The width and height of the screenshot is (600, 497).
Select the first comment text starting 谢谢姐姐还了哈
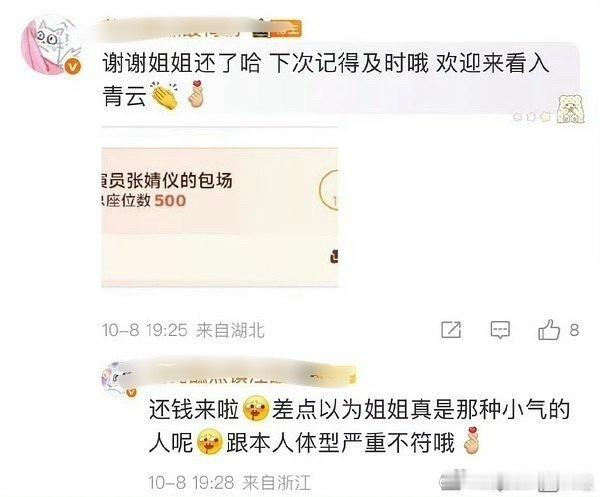click(x=326, y=80)
